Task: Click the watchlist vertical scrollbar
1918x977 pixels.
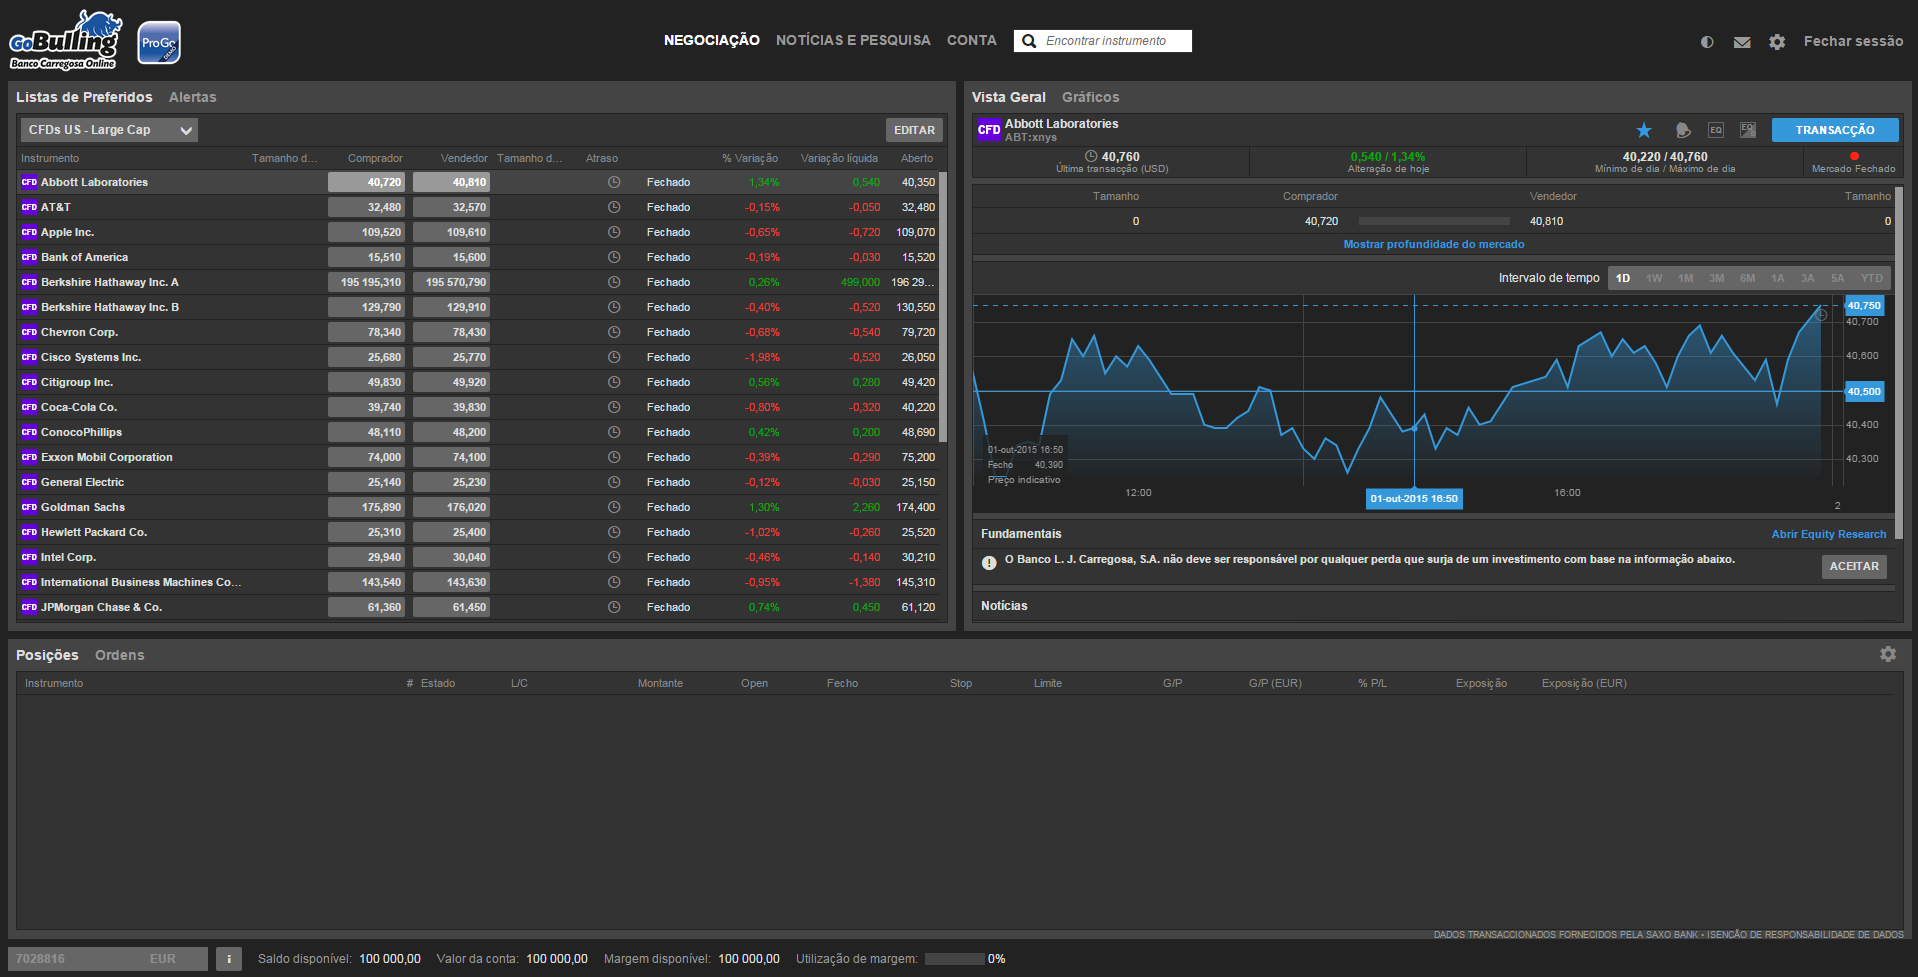Action: [943, 307]
